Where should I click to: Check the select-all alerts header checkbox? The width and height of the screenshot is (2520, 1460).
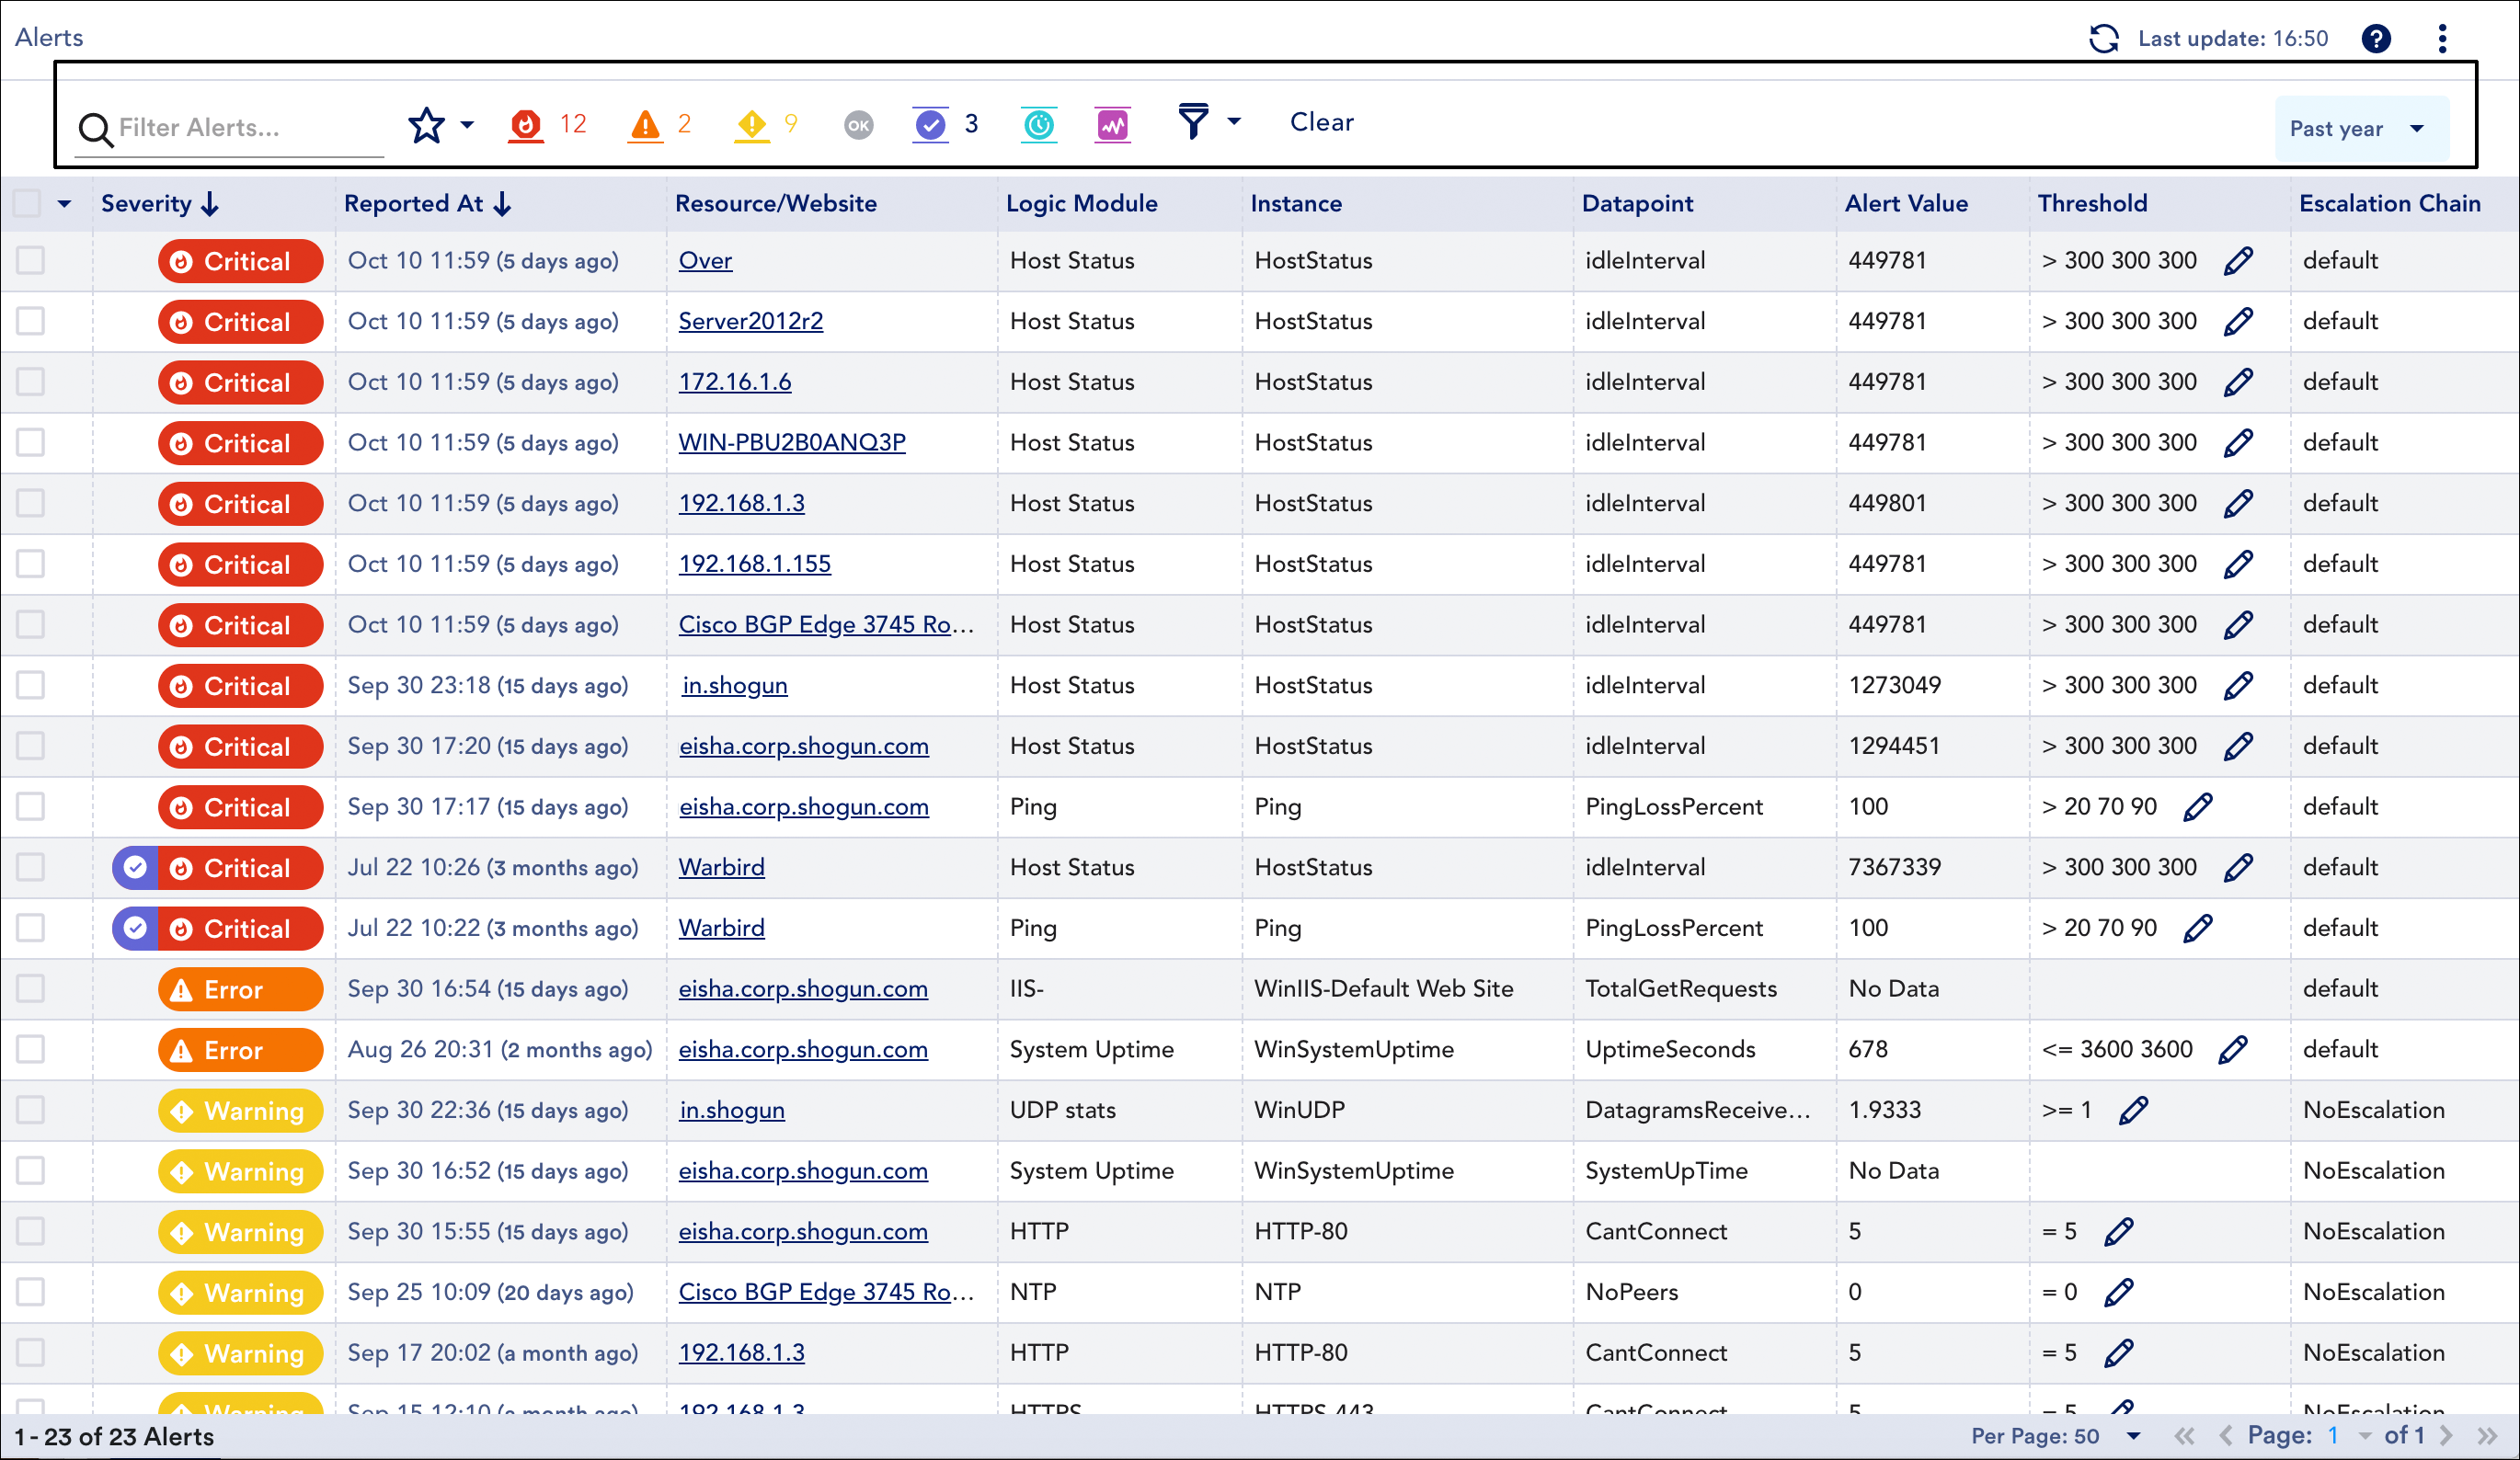[28, 204]
